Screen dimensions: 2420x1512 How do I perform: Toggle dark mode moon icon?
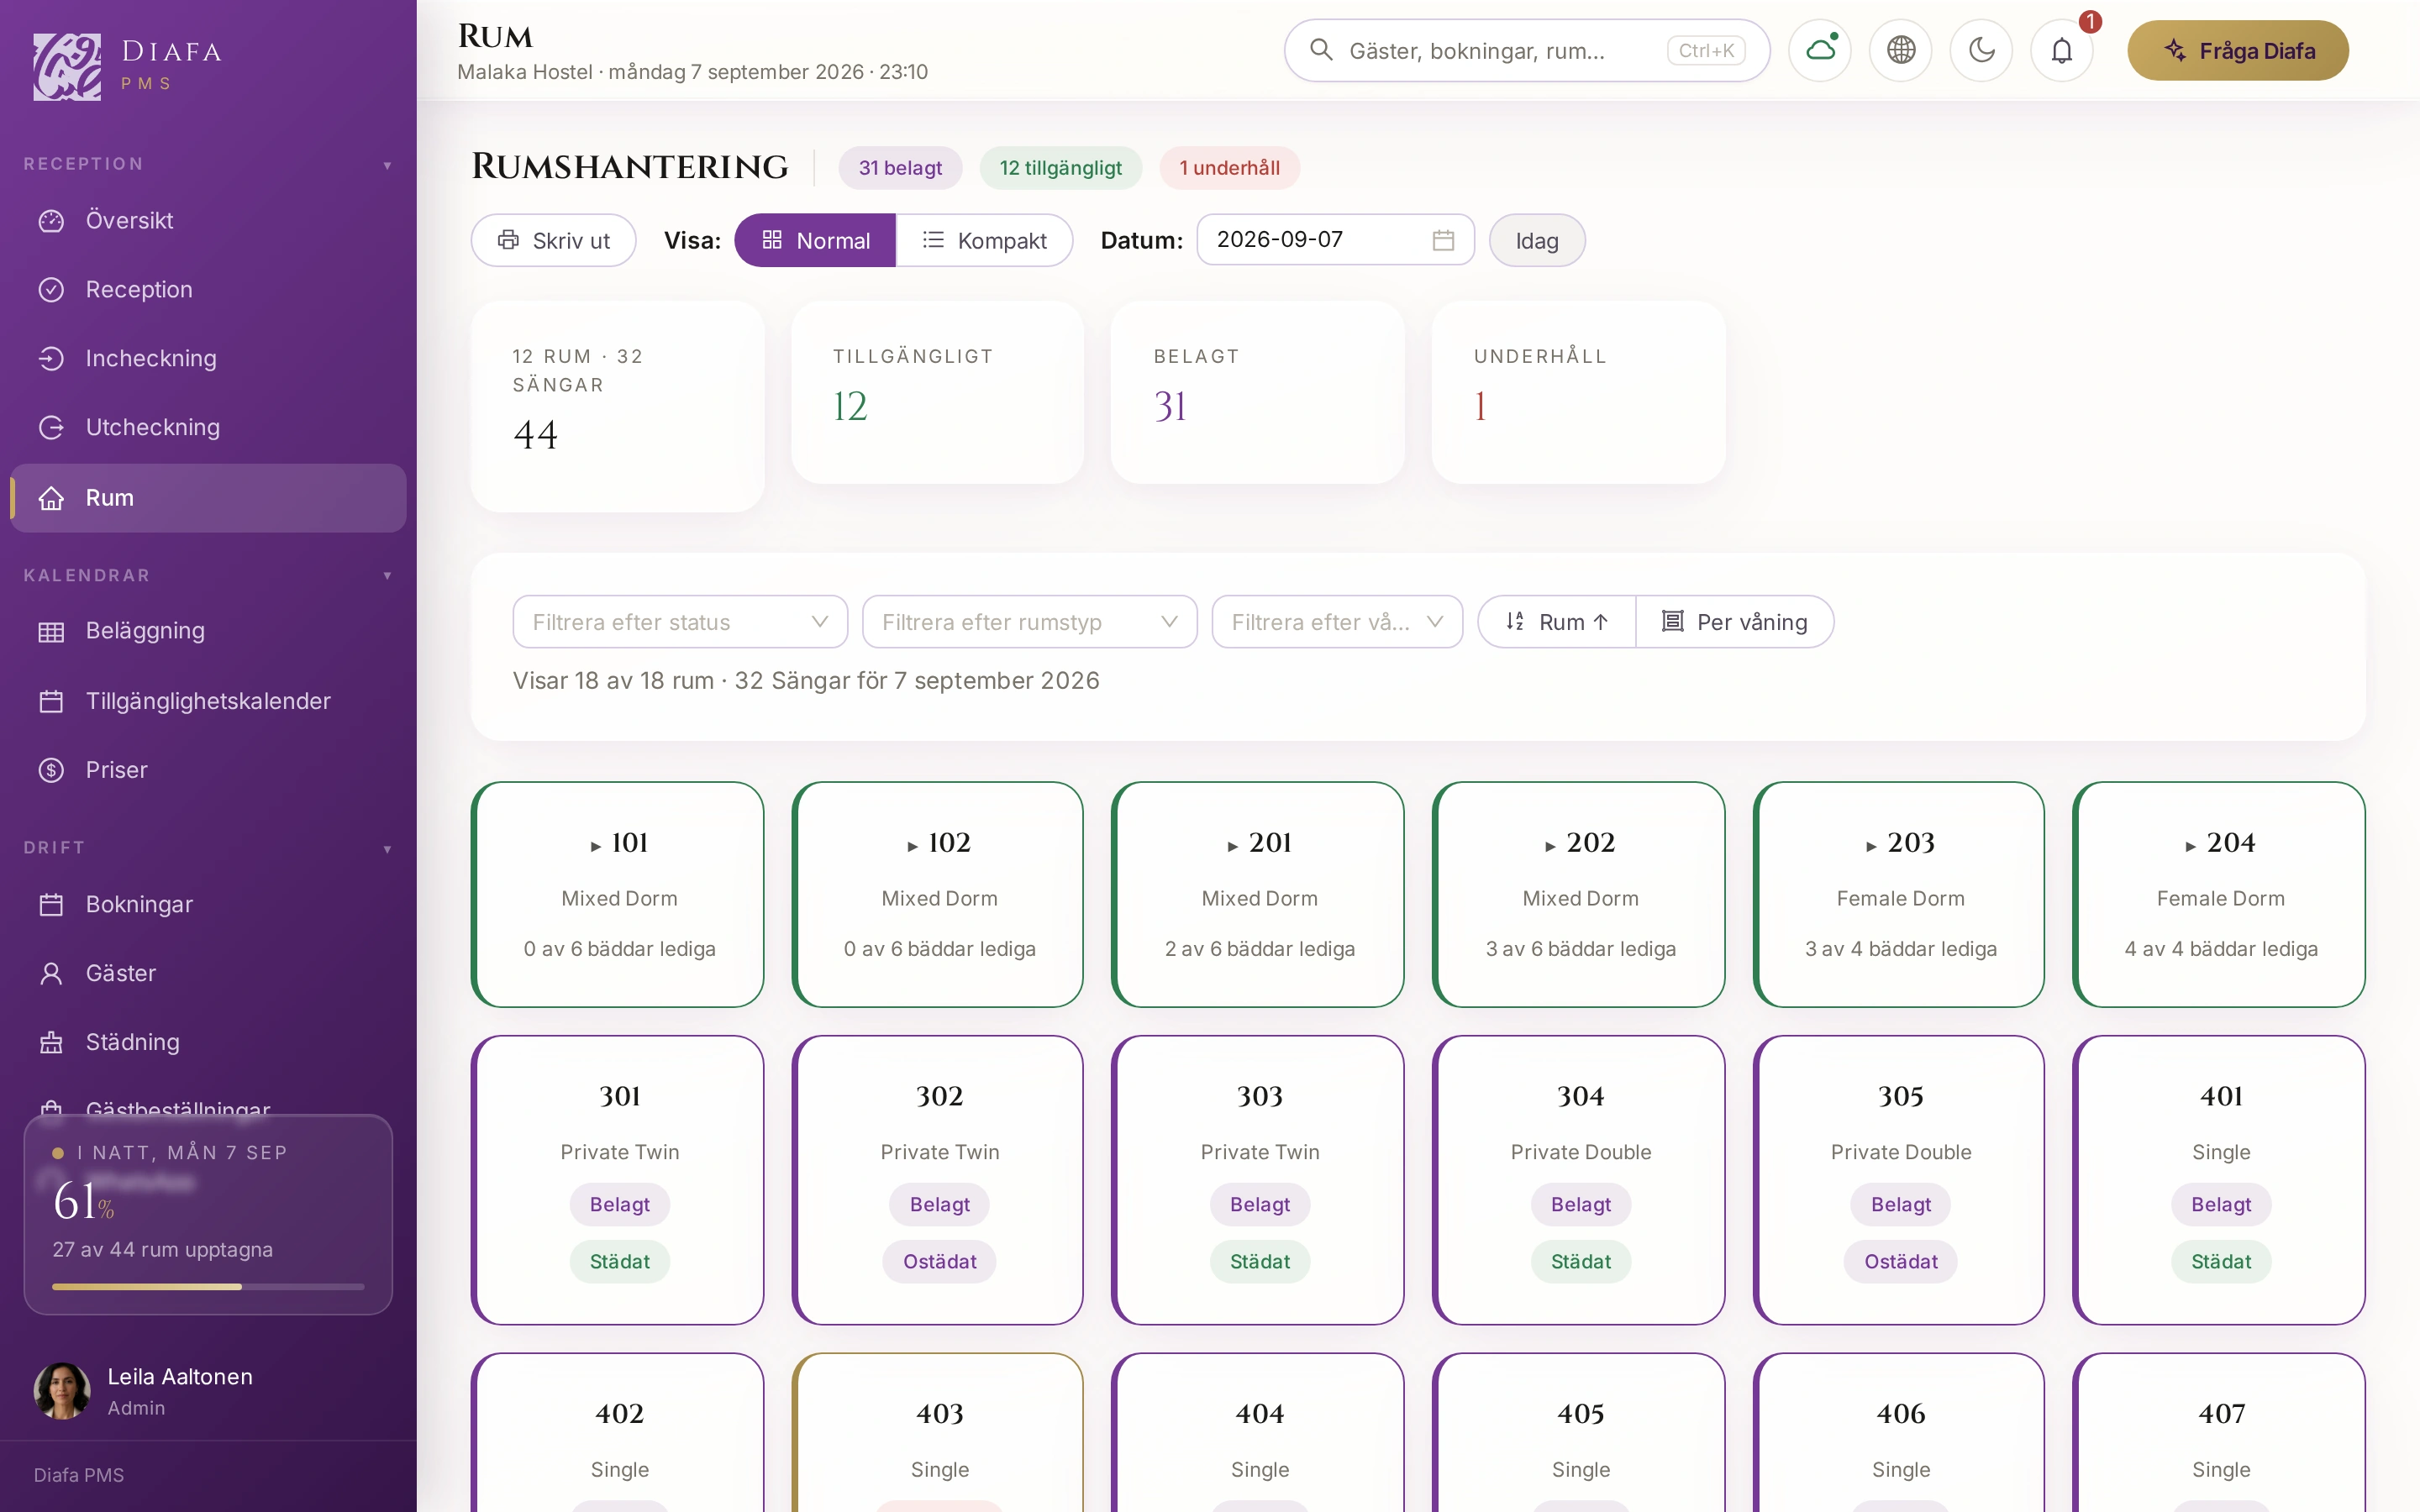tap(1981, 50)
